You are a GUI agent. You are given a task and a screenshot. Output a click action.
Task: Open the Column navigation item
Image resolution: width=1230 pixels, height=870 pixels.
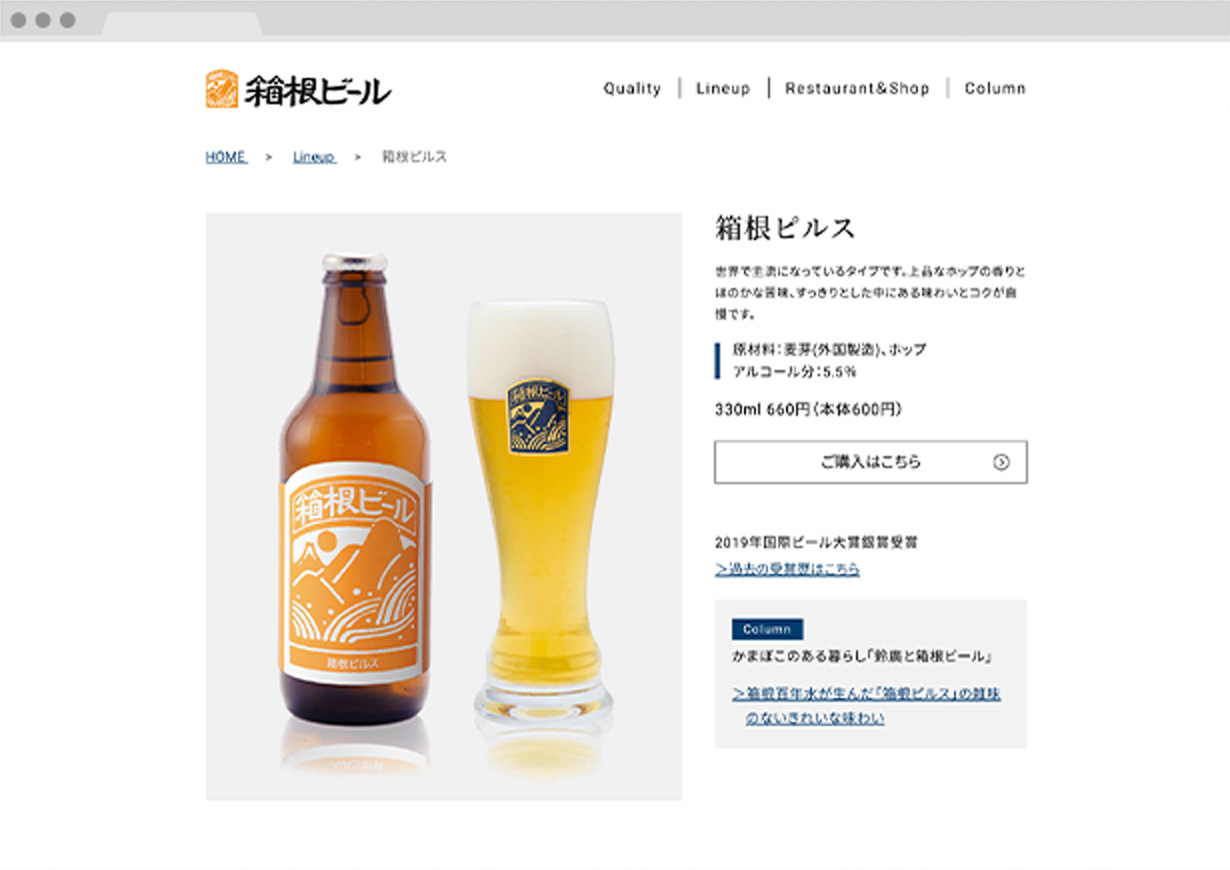(995, 88)
